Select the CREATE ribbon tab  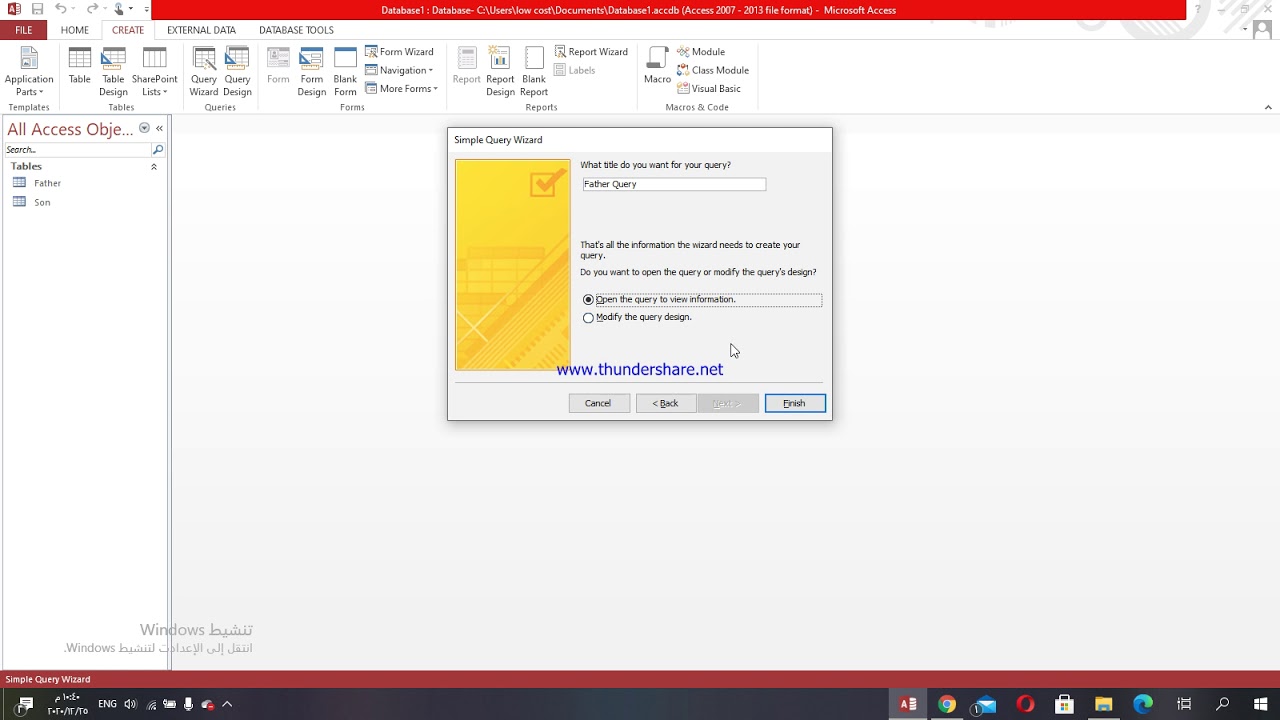tap(128, 30)
